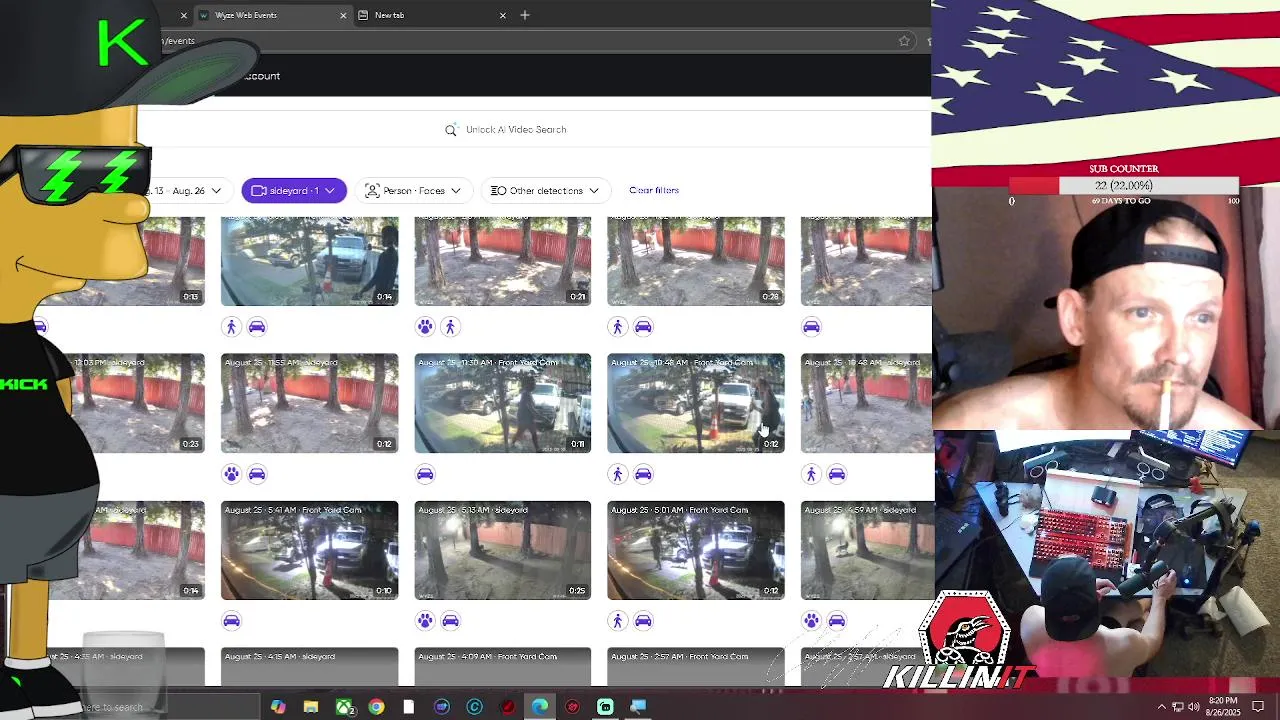Screen dimensions: 1280x720
Task: Open August 25 10:48 AM sideyard clip
Action: pyautogui.click(x=866, y=403)
